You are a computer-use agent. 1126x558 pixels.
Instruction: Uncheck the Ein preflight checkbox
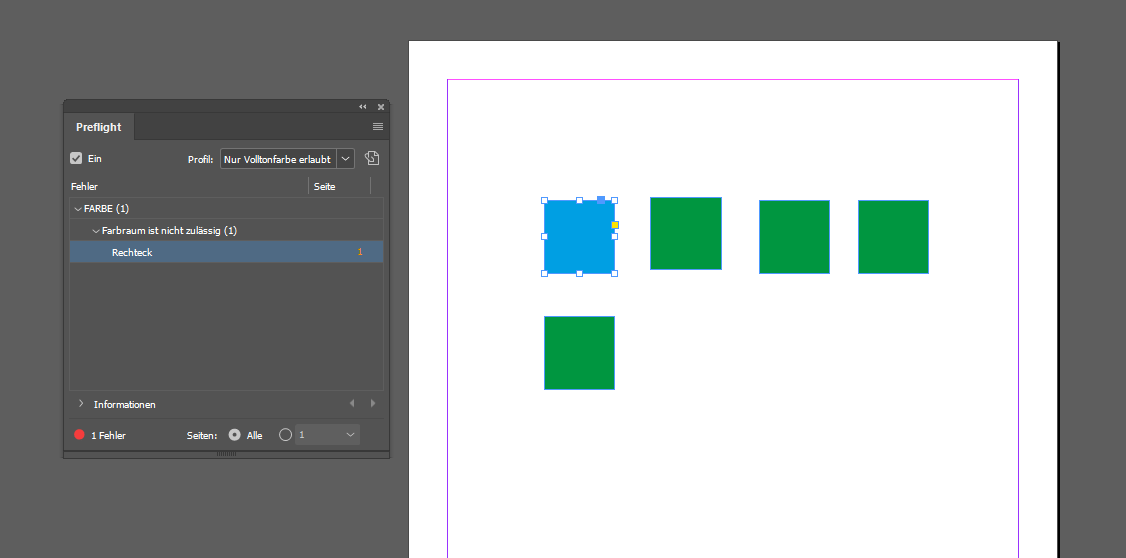coord(76,158)
